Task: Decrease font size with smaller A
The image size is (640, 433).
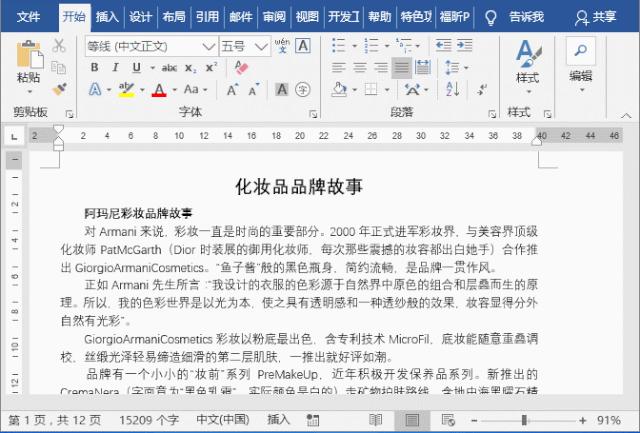Action: tap(253, 90)
